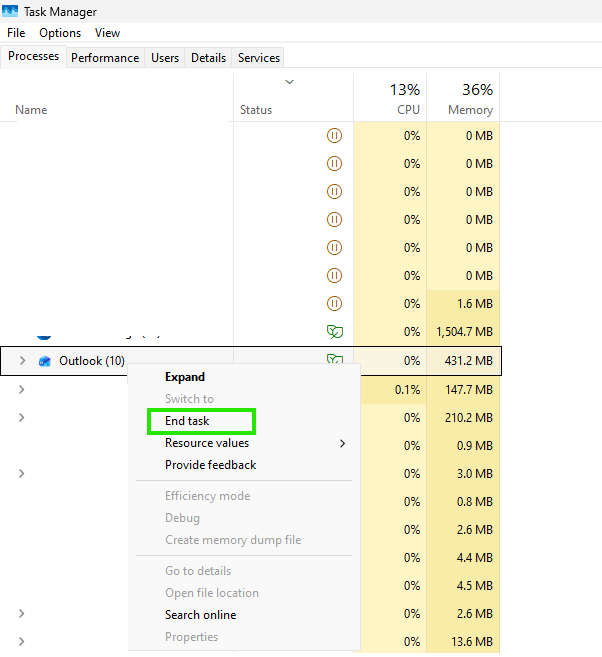Viewport: 602px width, 657px height.
Task: Click efficiency leaf icon in 1,504.7 MB row
Action: coord(335,332)
